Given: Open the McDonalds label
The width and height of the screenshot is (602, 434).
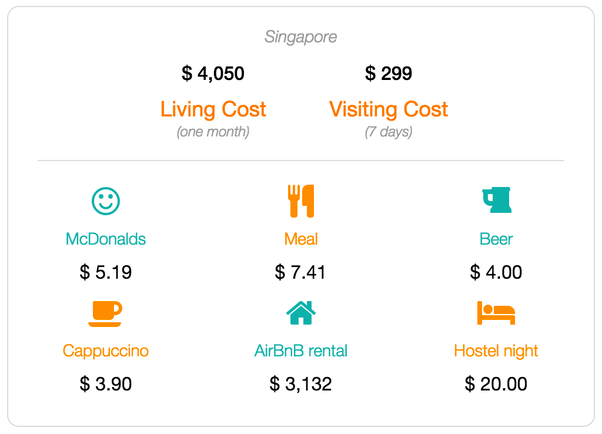Looking at the screenshot, I should (106, 239).
